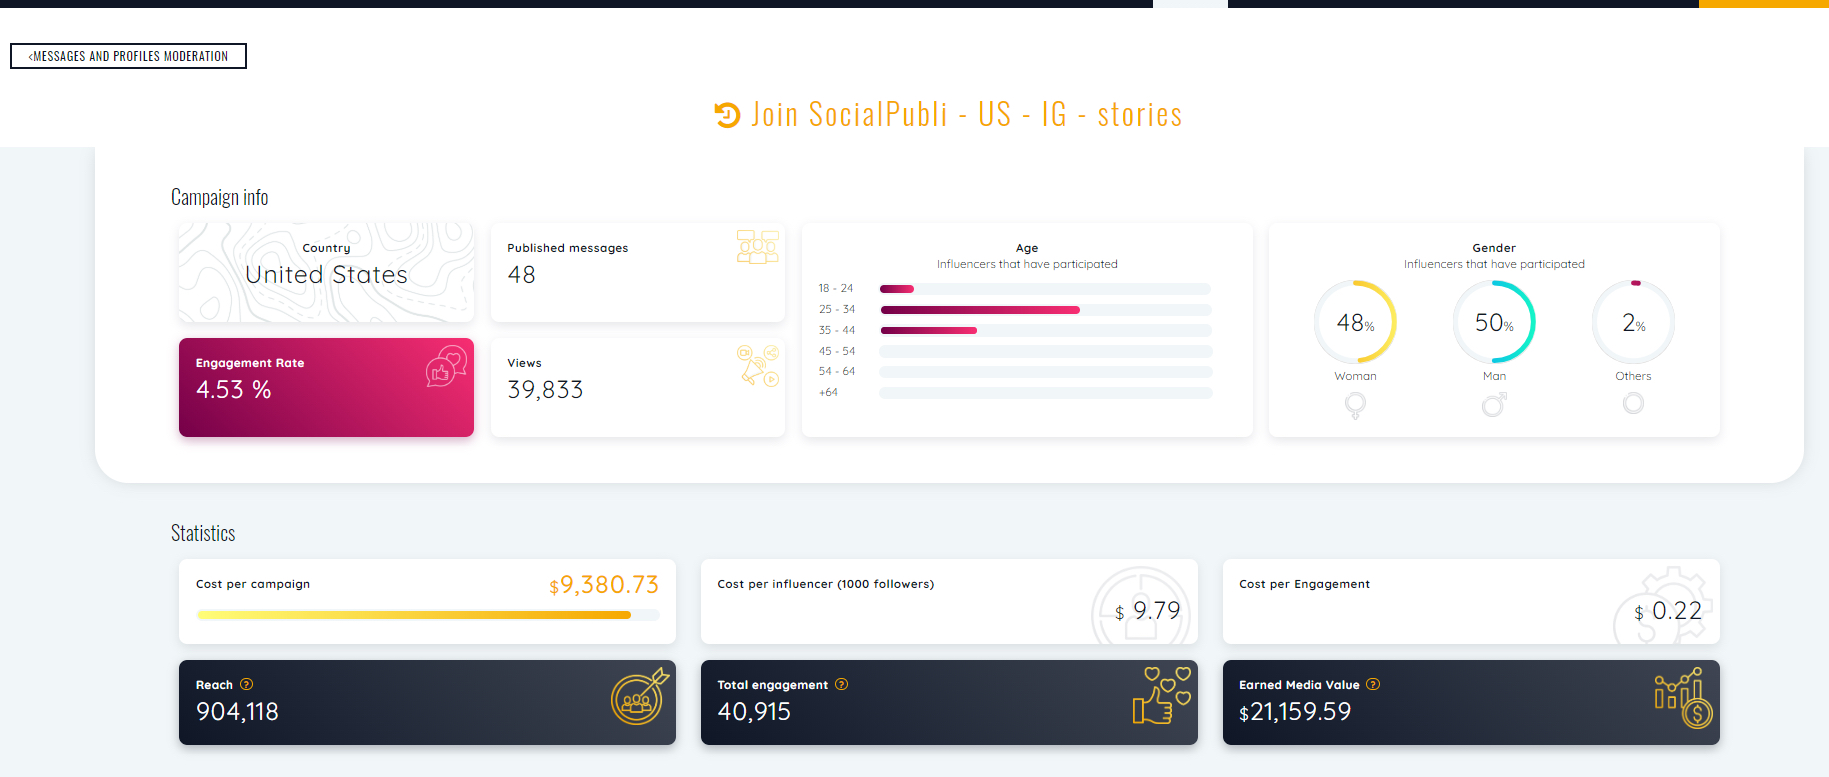1829x777 pixels.
Task: Click the Cost per influencer value $ 9.79
Action: (1148, 611)
